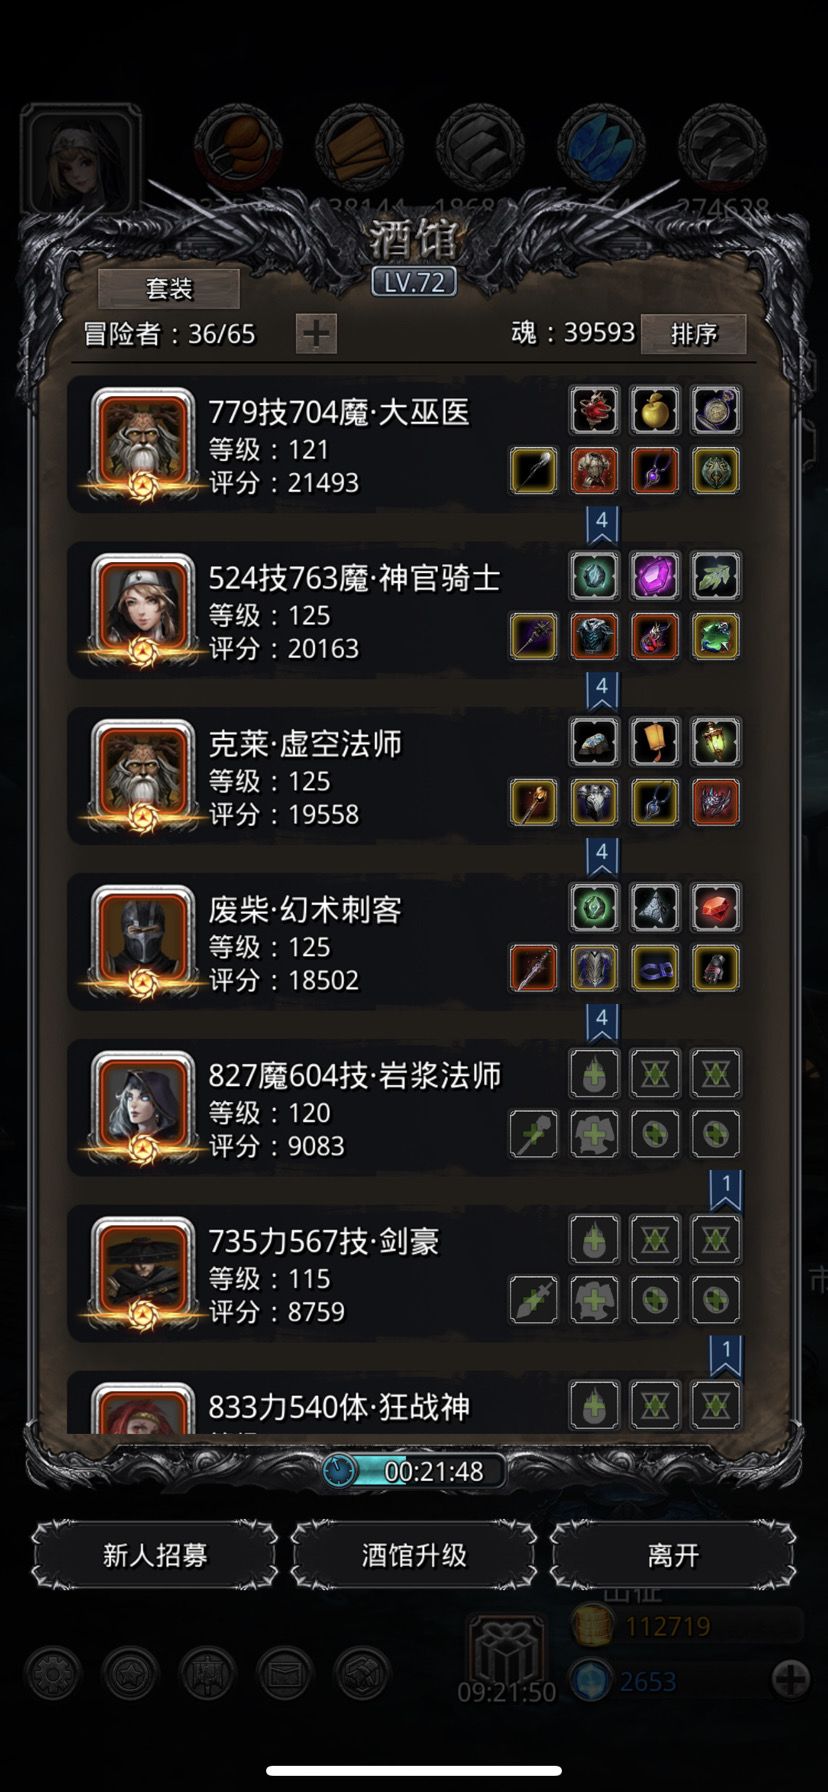Click 酒馆升级 upgrade tavern button
The width and height of the screenshot is (828, 1792).
[414, 1555]
